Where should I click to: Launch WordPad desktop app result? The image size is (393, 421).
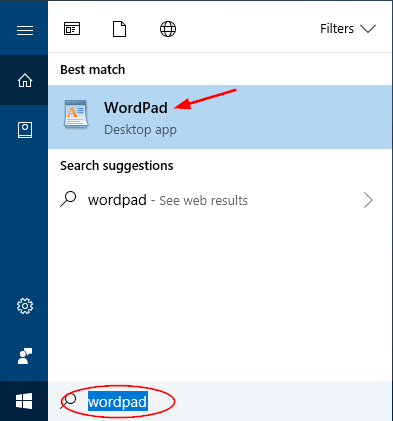[x=220, y=117]
